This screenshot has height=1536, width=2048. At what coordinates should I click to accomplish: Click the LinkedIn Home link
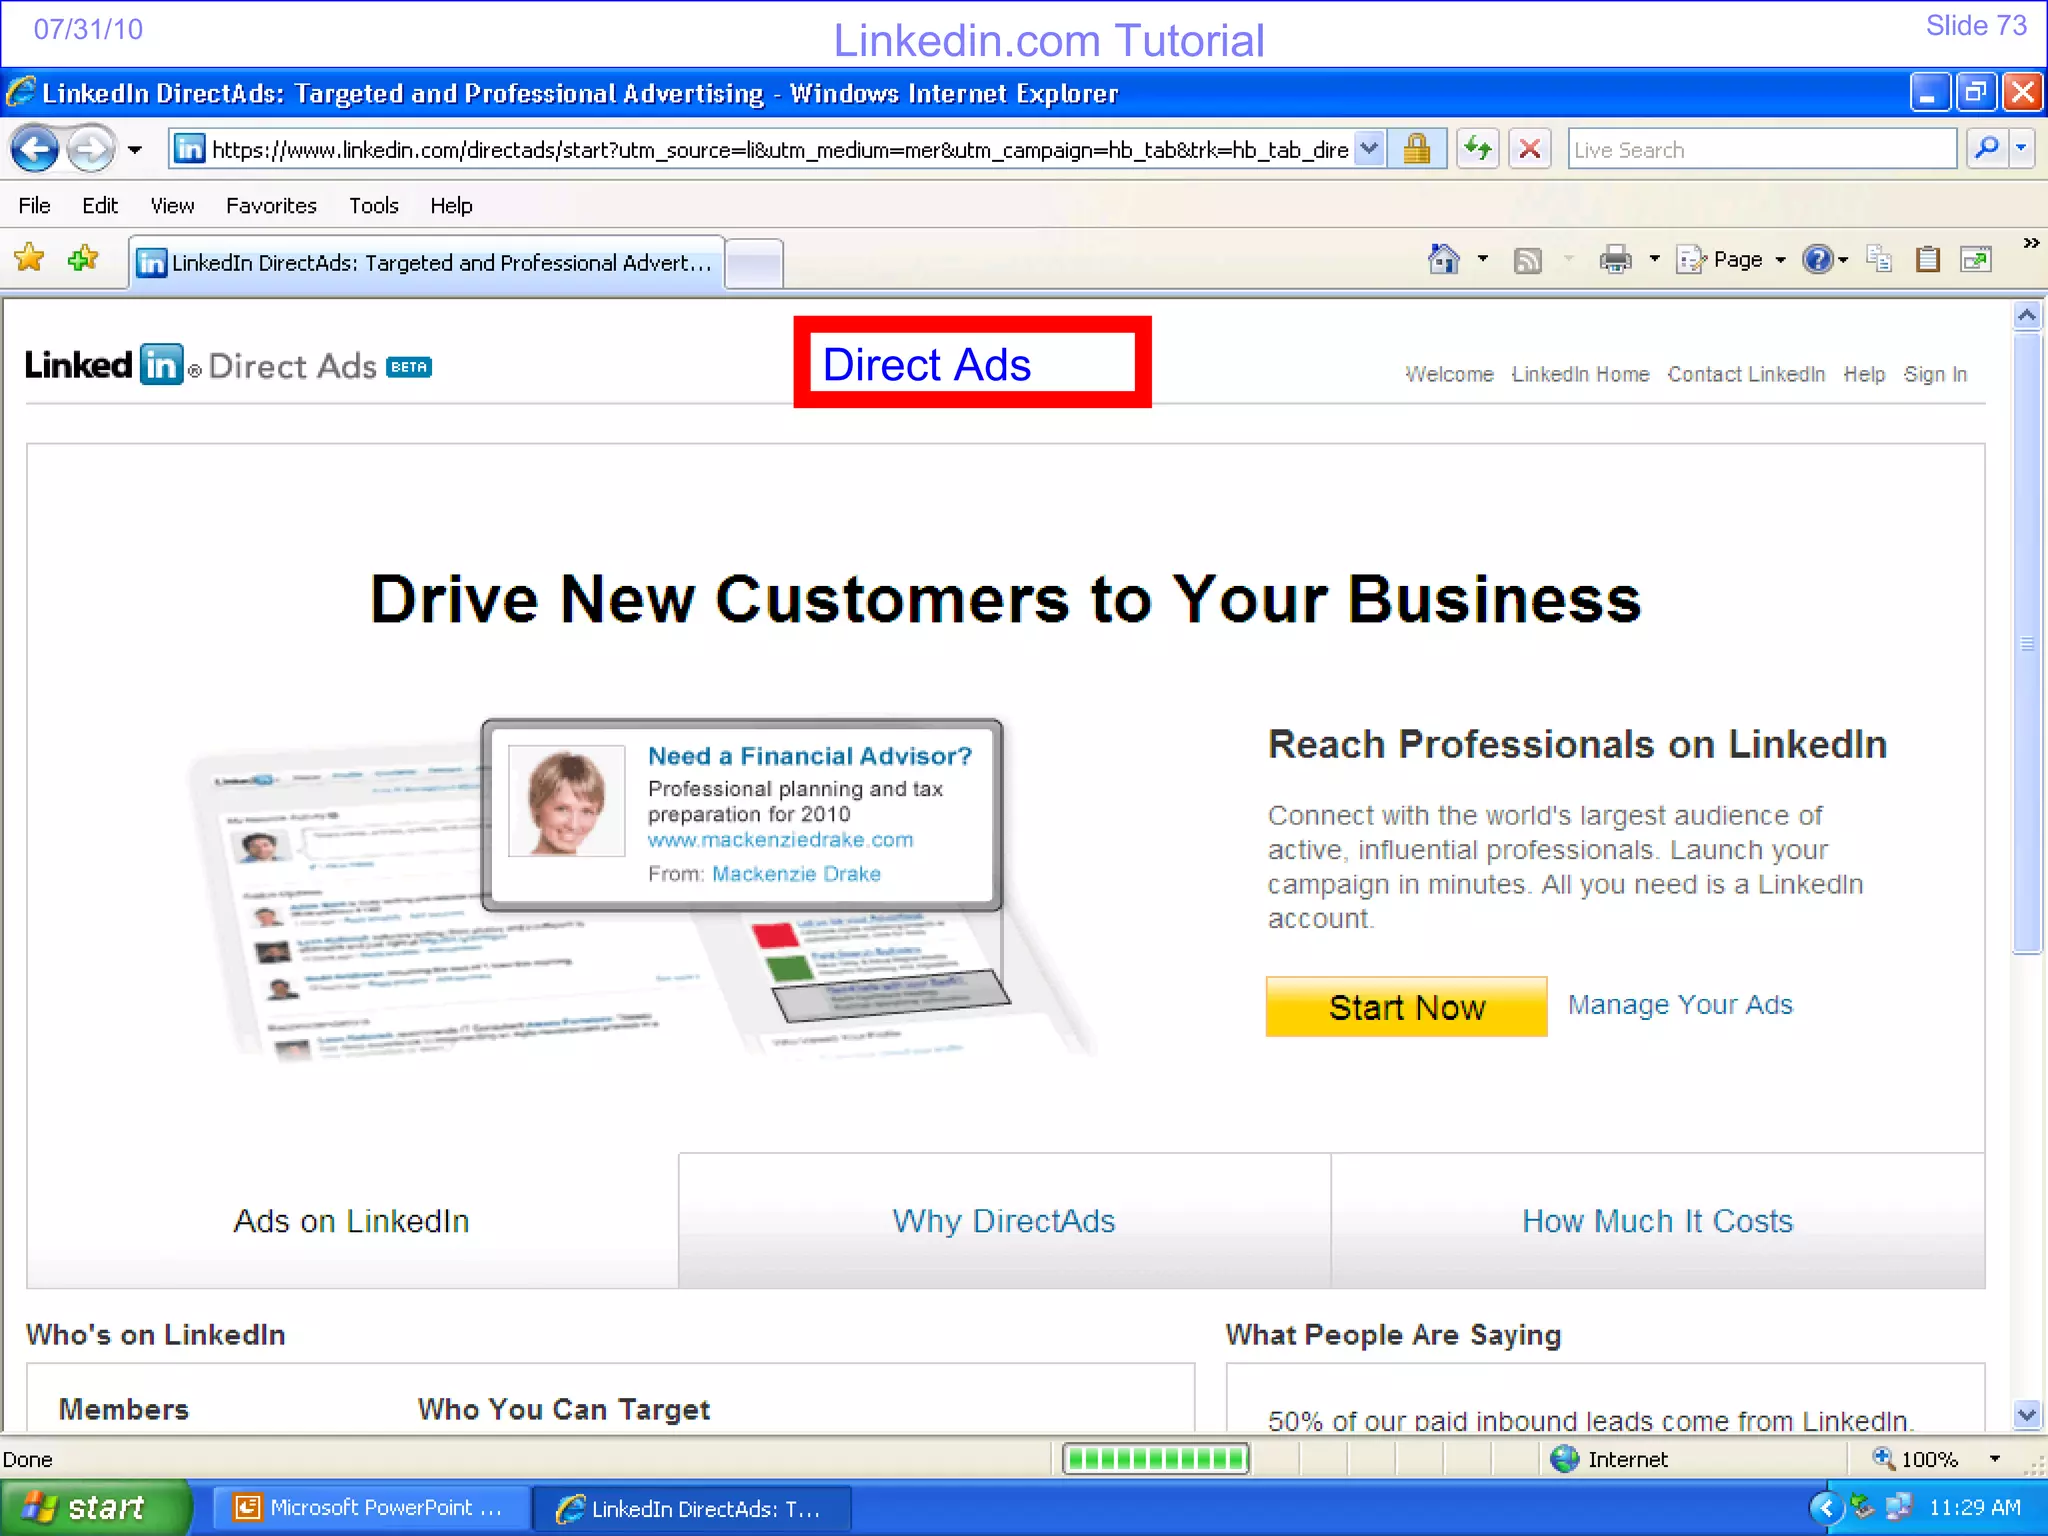pyautogui.click(x=1580, y=374)
